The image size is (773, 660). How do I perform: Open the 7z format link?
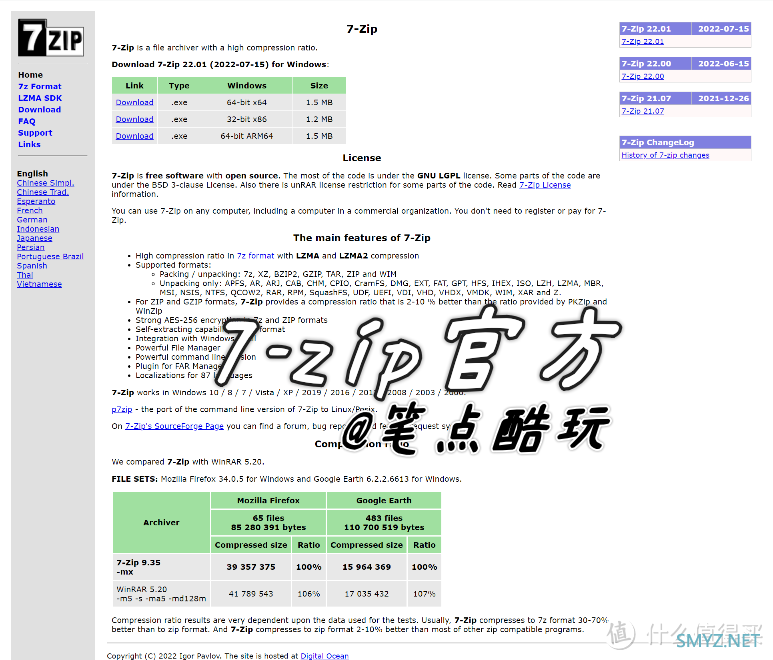pos(255,256)
